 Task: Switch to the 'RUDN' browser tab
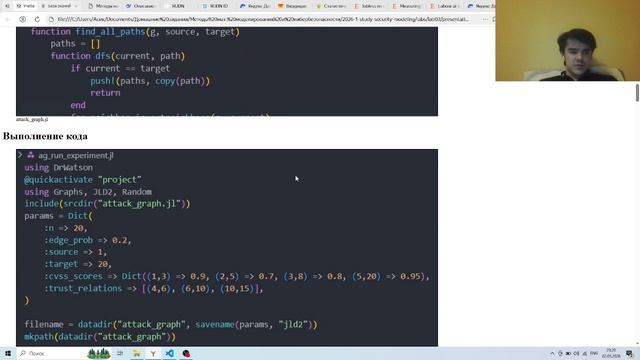pos(178,6)
